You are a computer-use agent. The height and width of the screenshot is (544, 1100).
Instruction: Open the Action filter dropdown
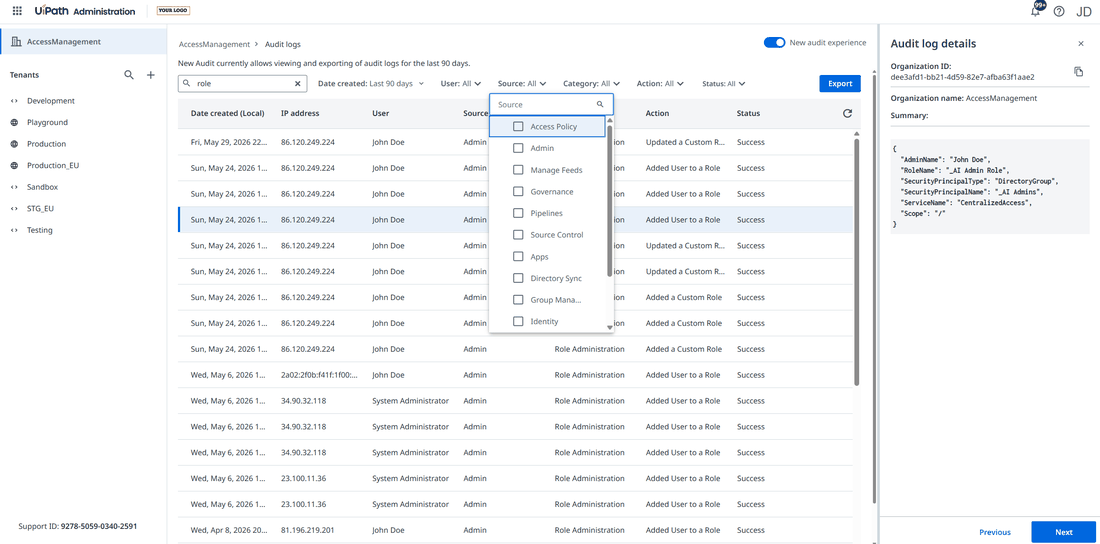click(x=660, y=84)
